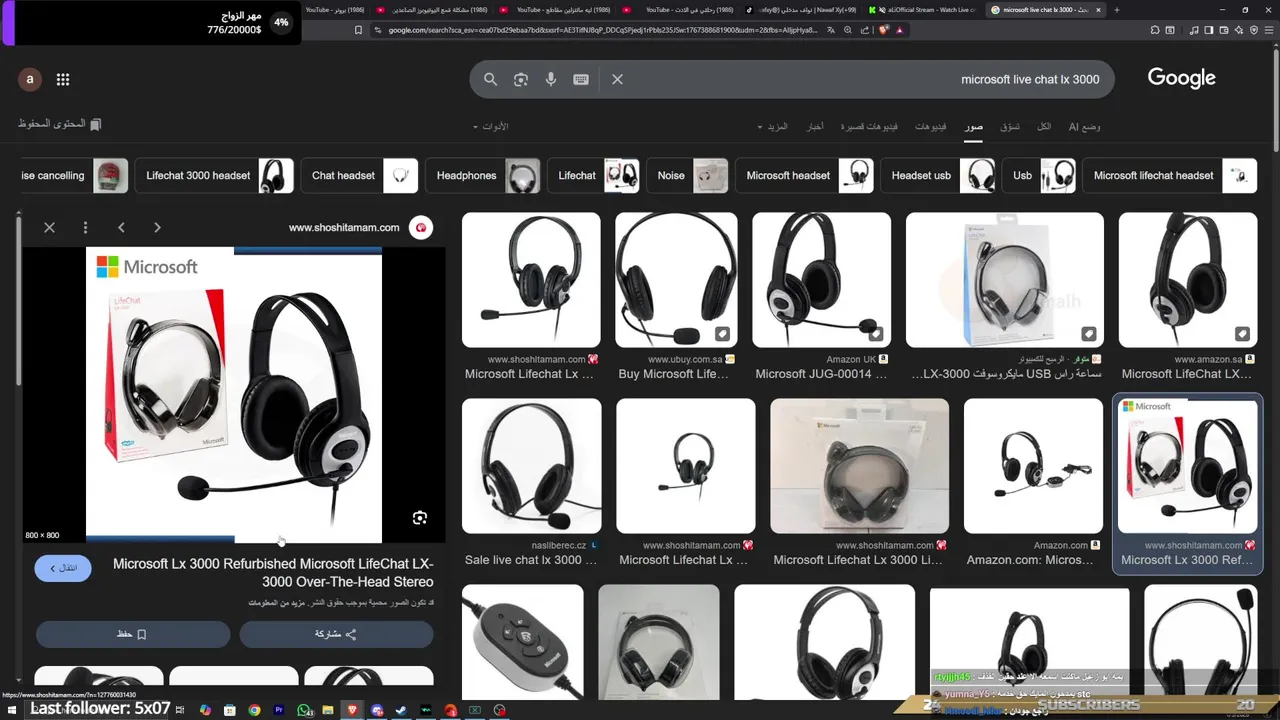The width and height of the screenshot is (1280, 720).
Task: Click the انتقال (Visit) button
Action: tap(63, 568)
